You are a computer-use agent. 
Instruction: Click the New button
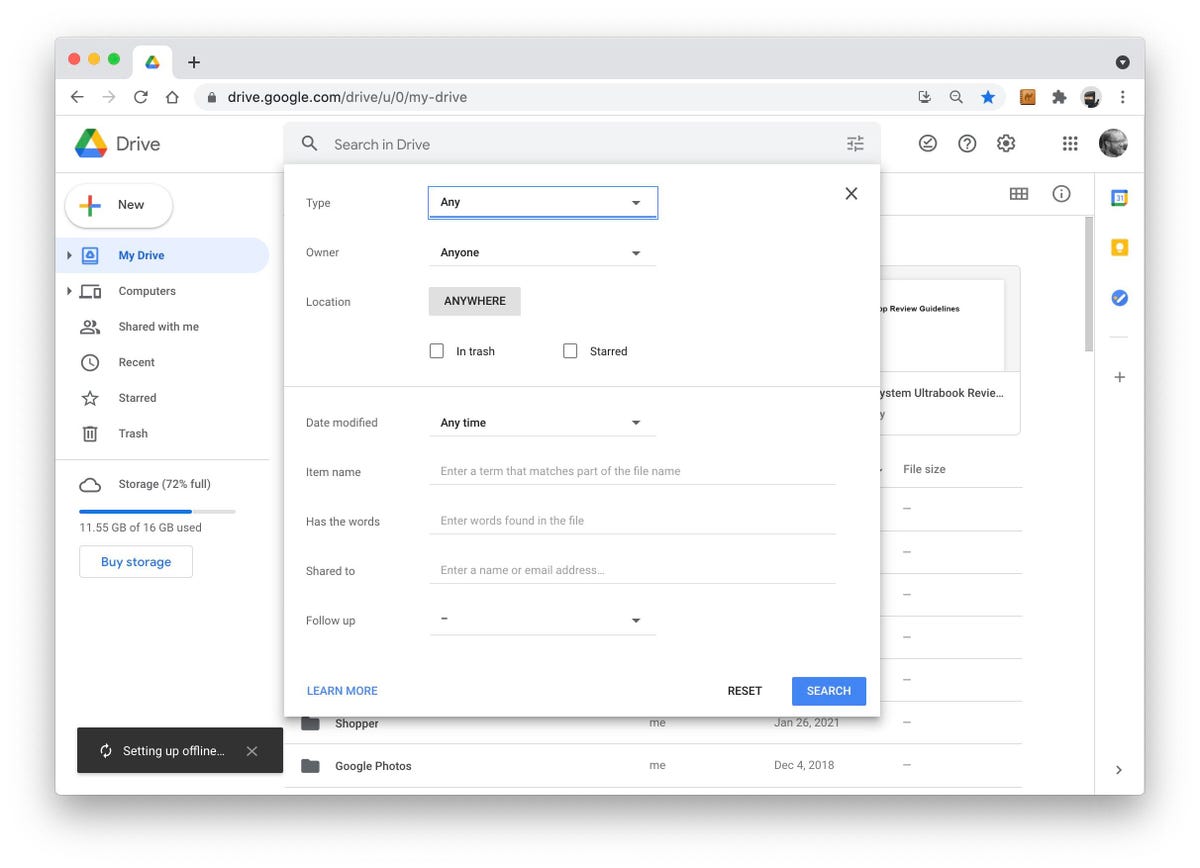(x=119, y=205)
